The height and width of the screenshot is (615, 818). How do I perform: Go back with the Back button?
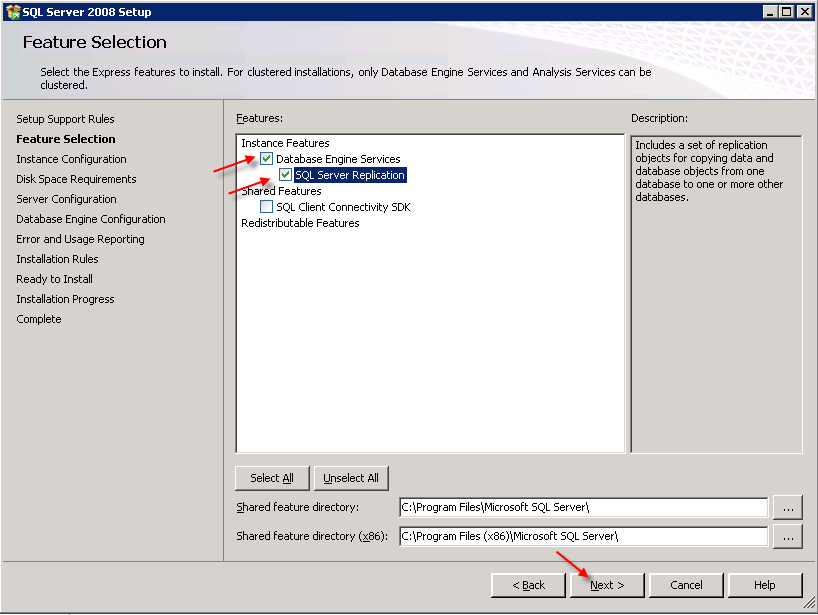tap(528, 585)
